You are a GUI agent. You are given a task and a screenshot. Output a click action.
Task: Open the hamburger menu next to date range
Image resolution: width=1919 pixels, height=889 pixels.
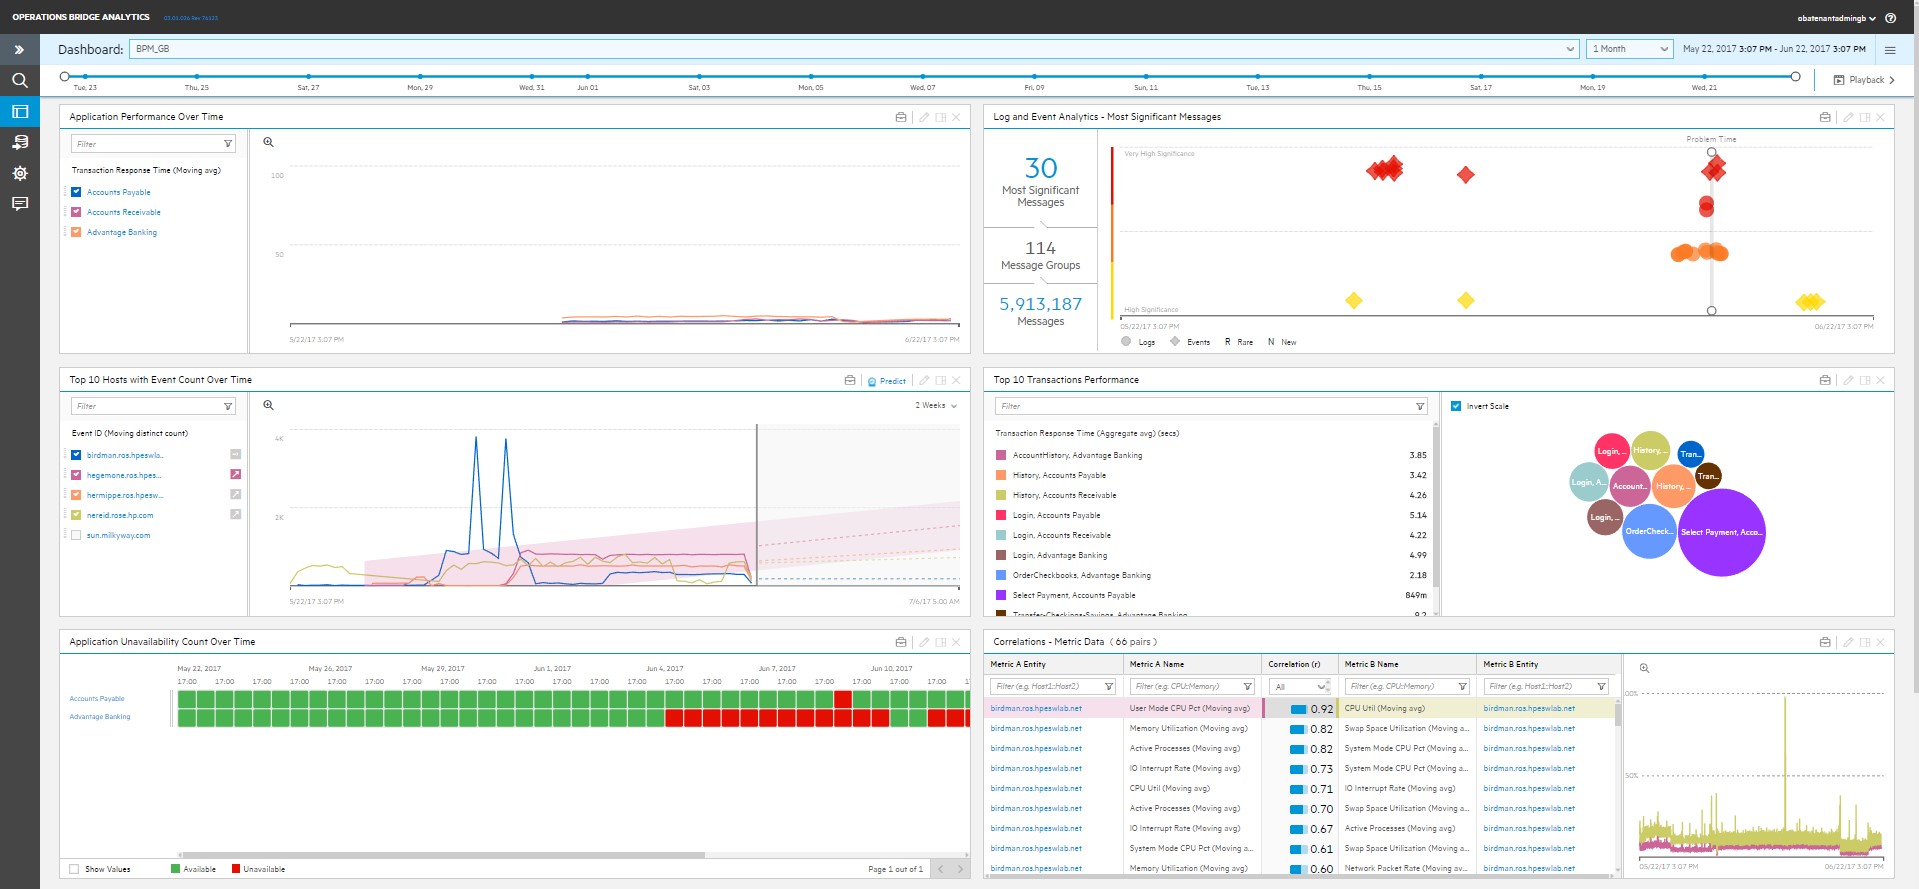[1890, 49]
